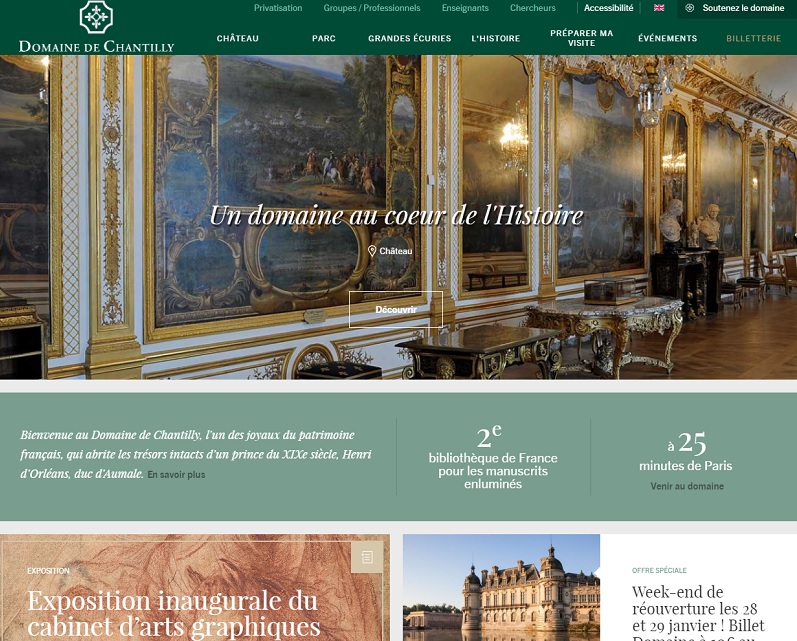The width and height of the screenshot is (797, 641).
Task: Switch language with the UK flag icon
Action: click(659, 8)
